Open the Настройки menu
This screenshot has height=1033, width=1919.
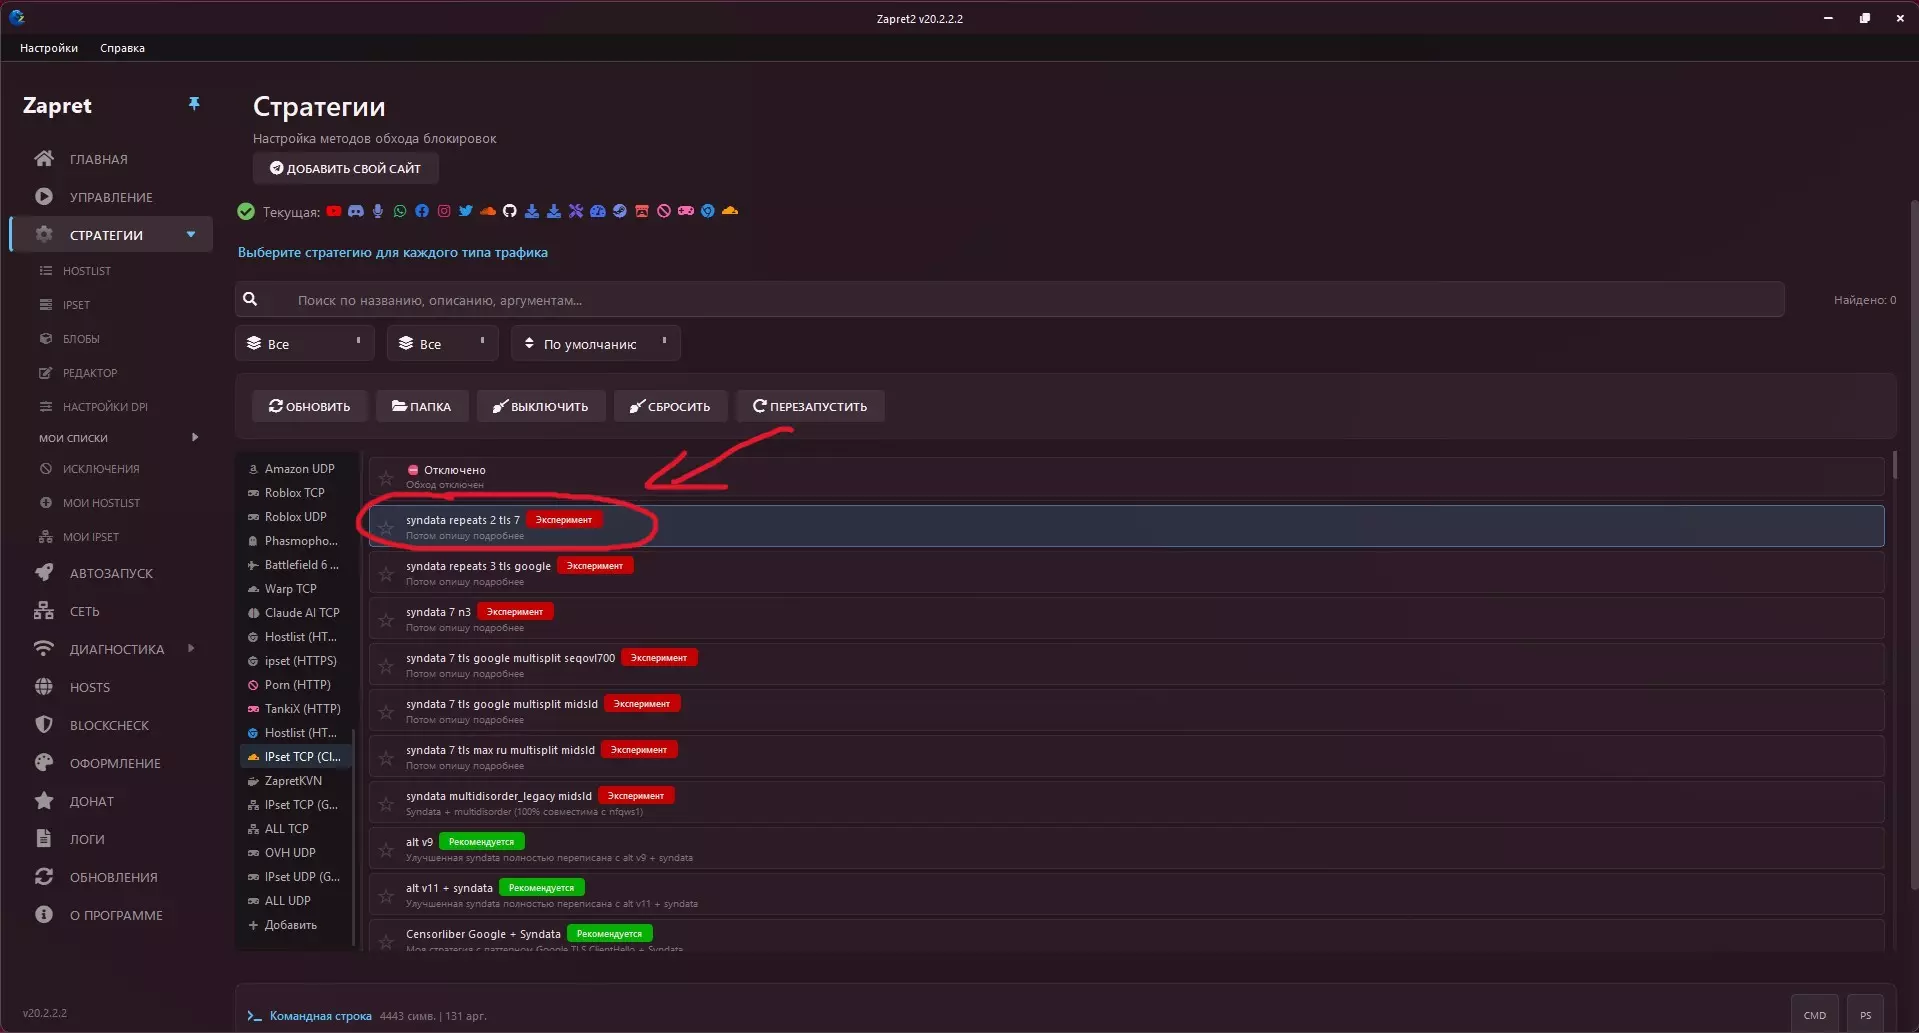coord(49,48)
